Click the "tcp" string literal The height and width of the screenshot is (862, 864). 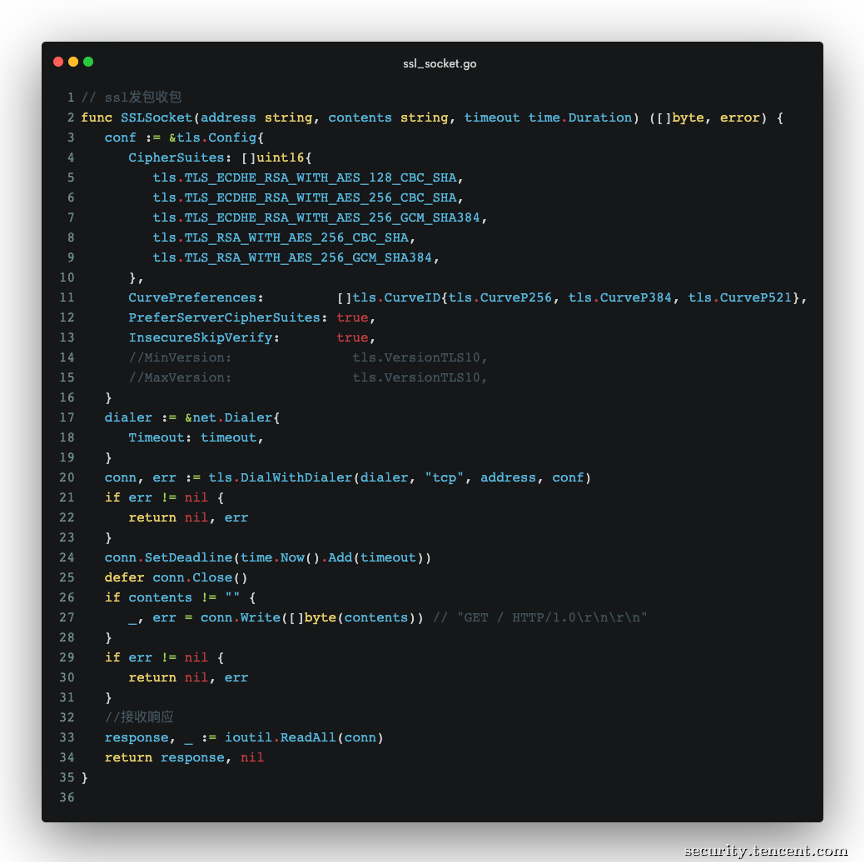point(444,478)
